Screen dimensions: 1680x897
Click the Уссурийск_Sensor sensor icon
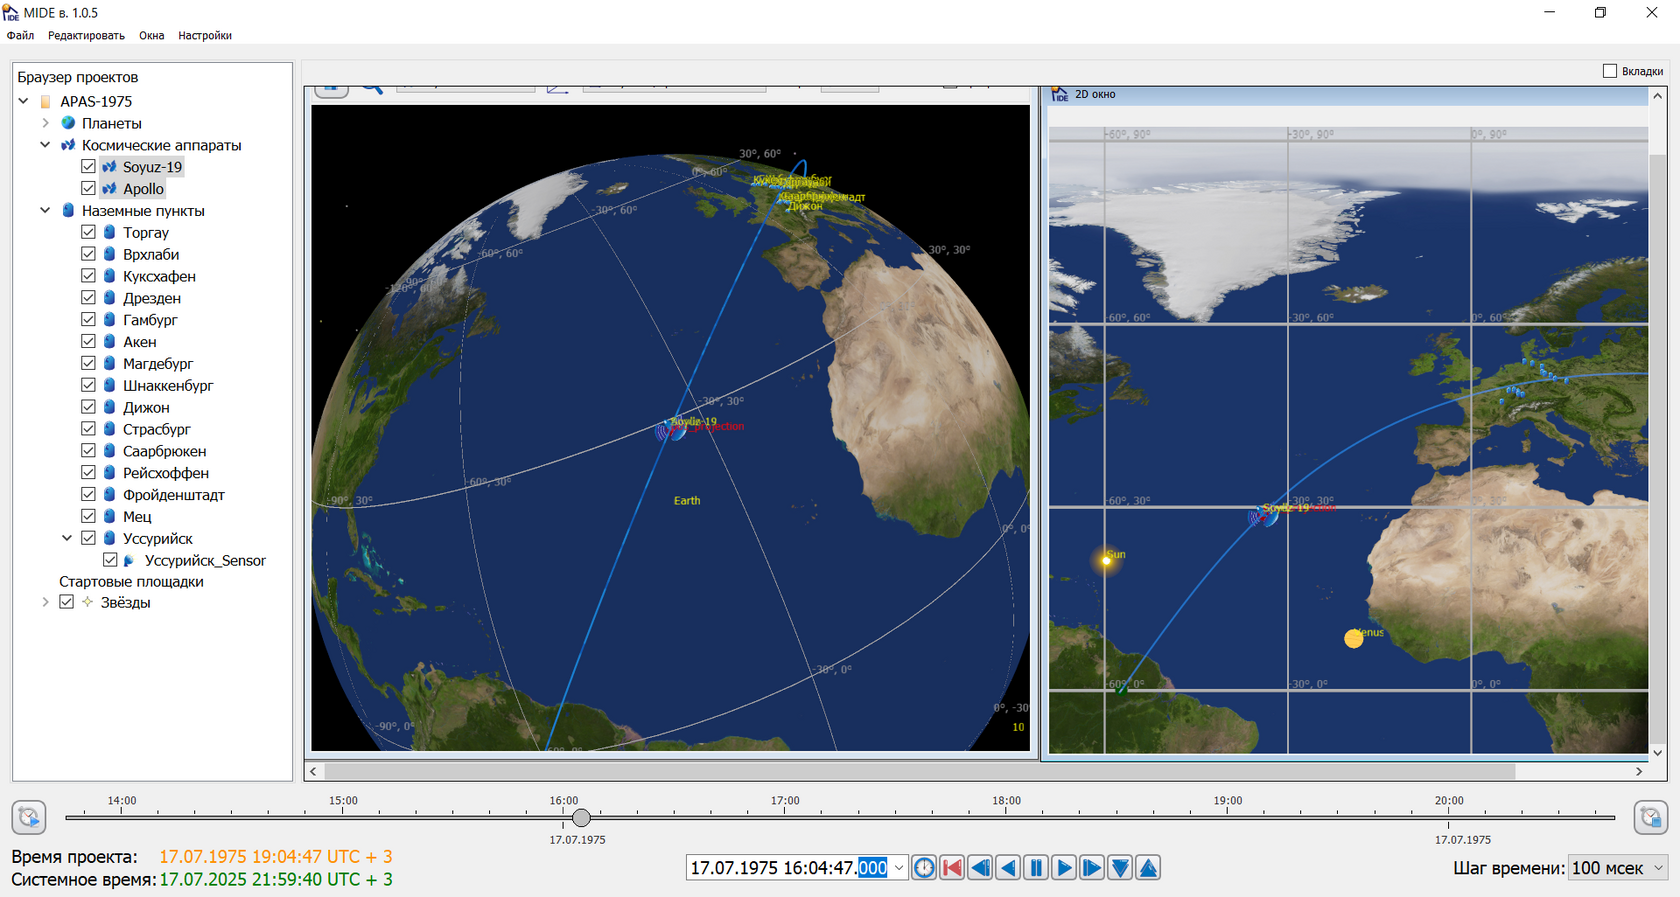pos(129,560)
